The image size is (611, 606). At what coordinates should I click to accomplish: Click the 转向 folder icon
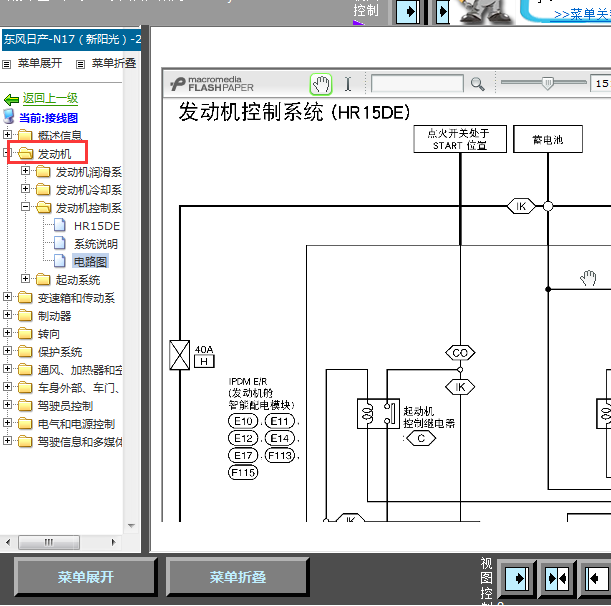pos(25,333)
